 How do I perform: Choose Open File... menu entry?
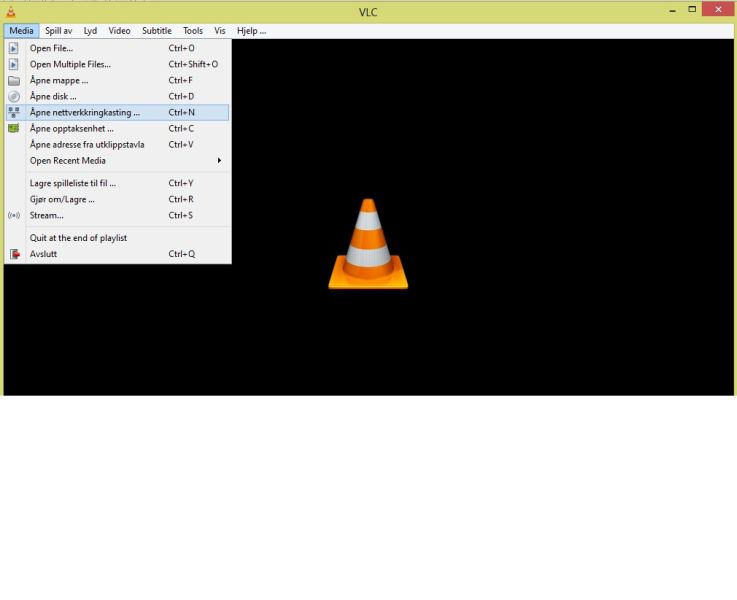[118, 48]
